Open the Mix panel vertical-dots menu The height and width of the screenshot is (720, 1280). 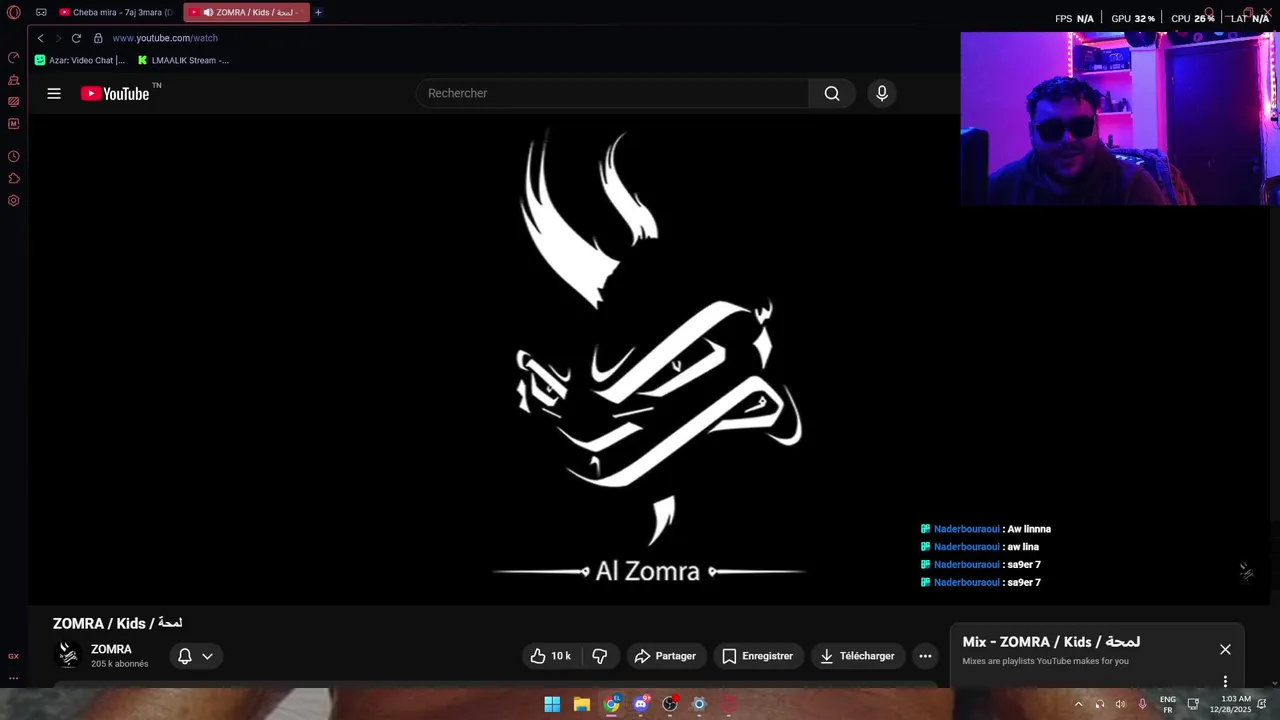pyautogui.click(x=1225, y=681)
